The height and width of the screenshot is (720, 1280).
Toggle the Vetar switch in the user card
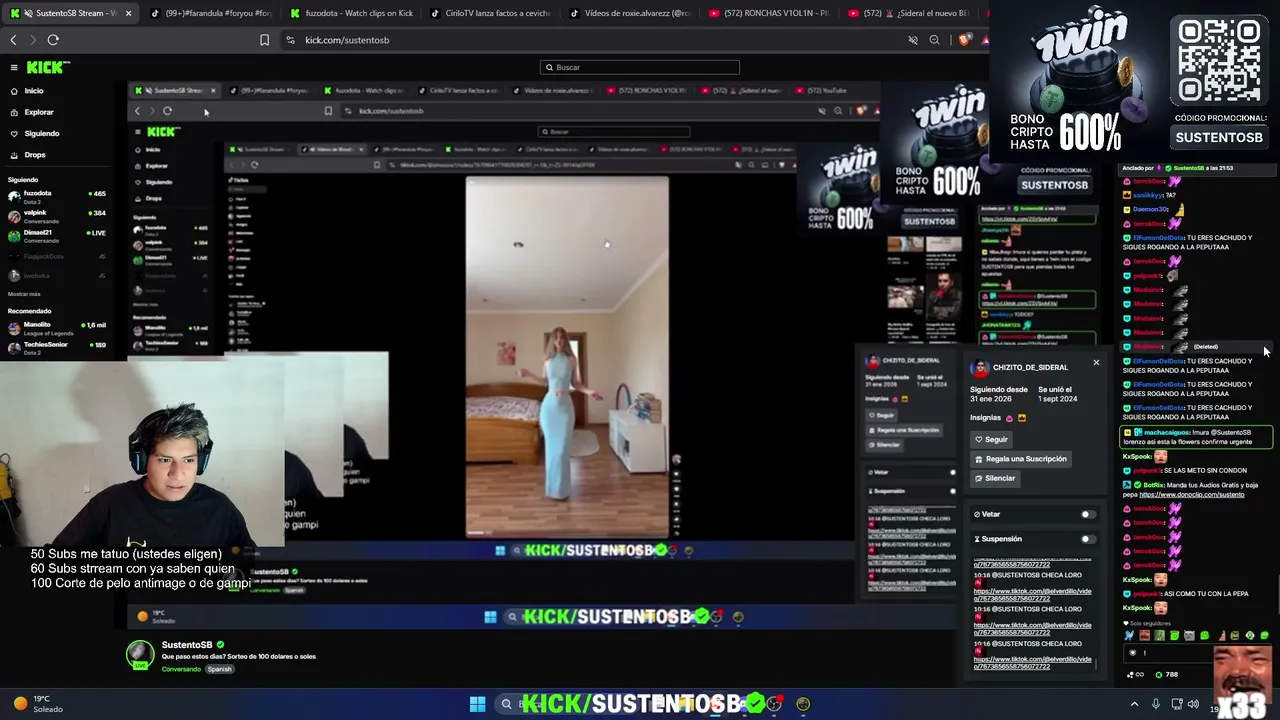pos(1088,514)
